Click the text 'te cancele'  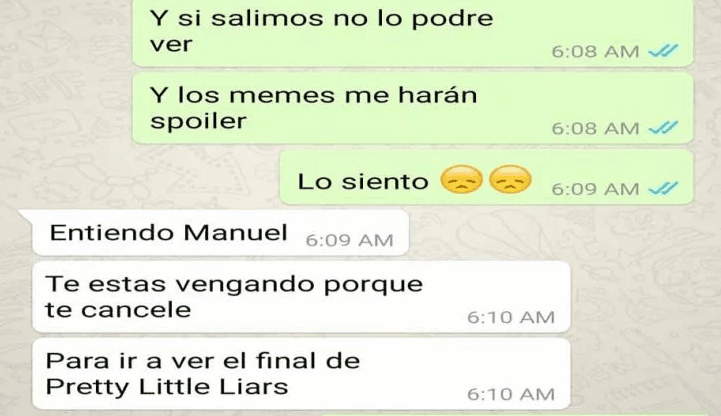pos(118,310)
